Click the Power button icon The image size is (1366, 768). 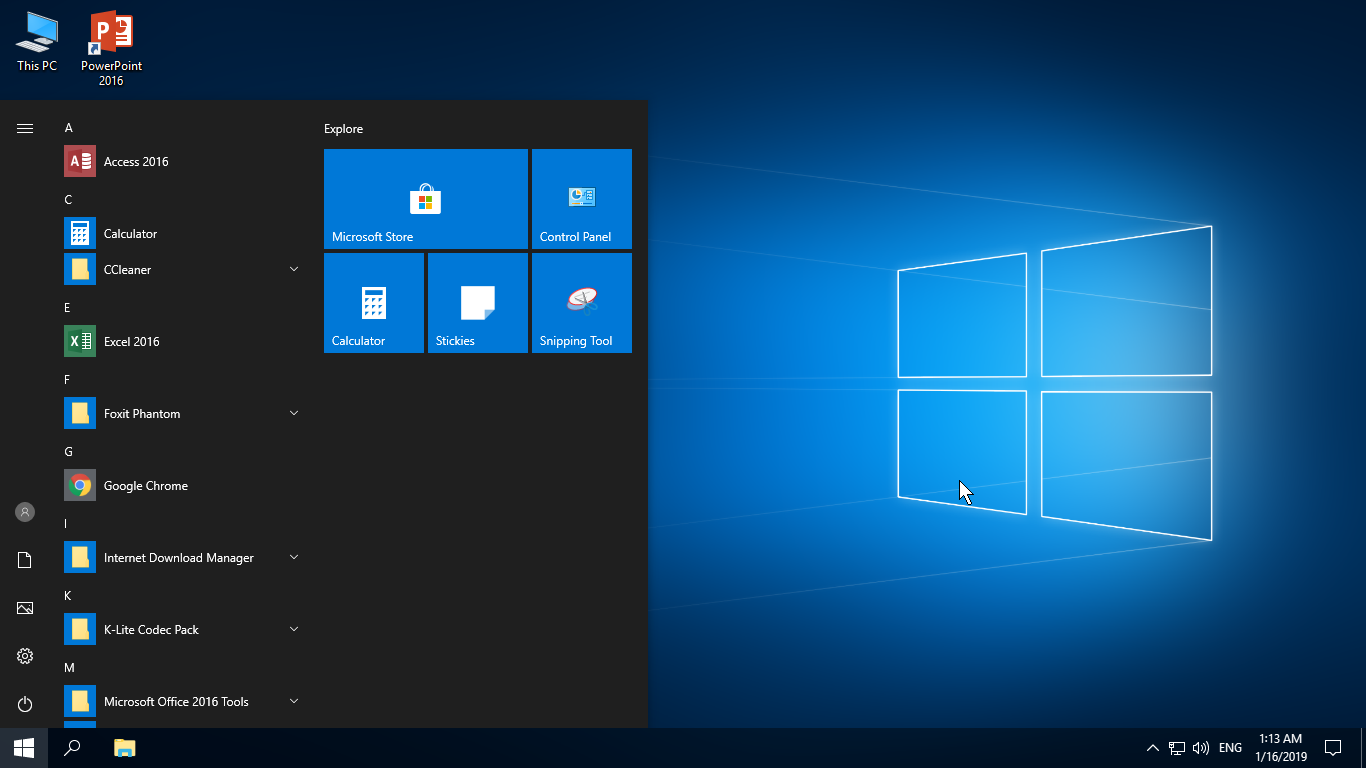pos(25,704)
